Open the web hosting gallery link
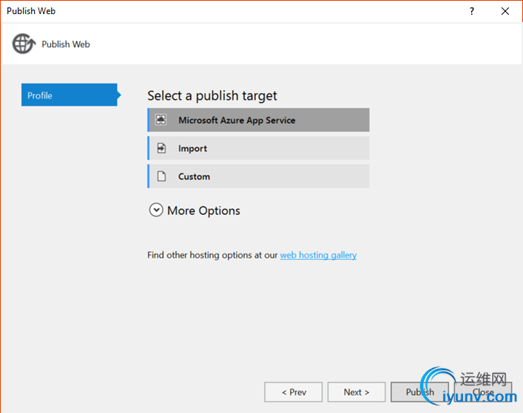 [318, 255]
